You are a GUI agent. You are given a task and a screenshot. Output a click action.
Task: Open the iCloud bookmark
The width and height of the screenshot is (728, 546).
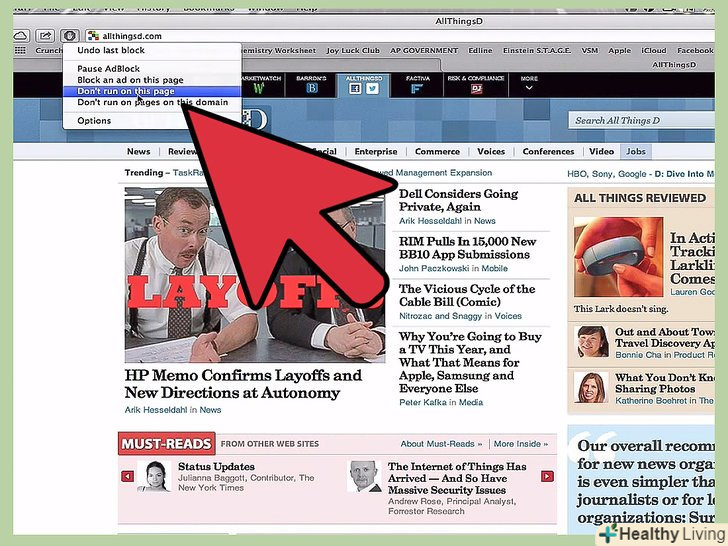[654, 51]
